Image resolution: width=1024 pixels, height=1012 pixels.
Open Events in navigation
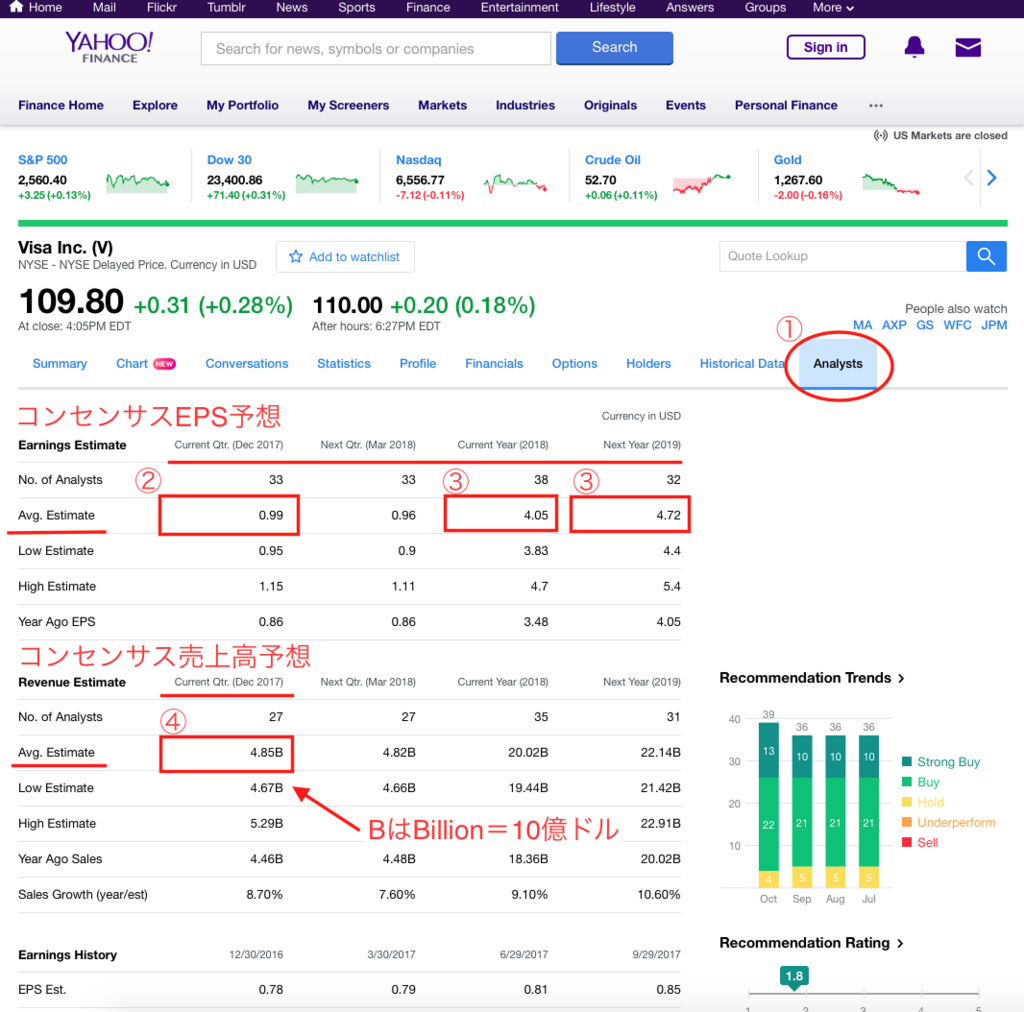(686, 105)
